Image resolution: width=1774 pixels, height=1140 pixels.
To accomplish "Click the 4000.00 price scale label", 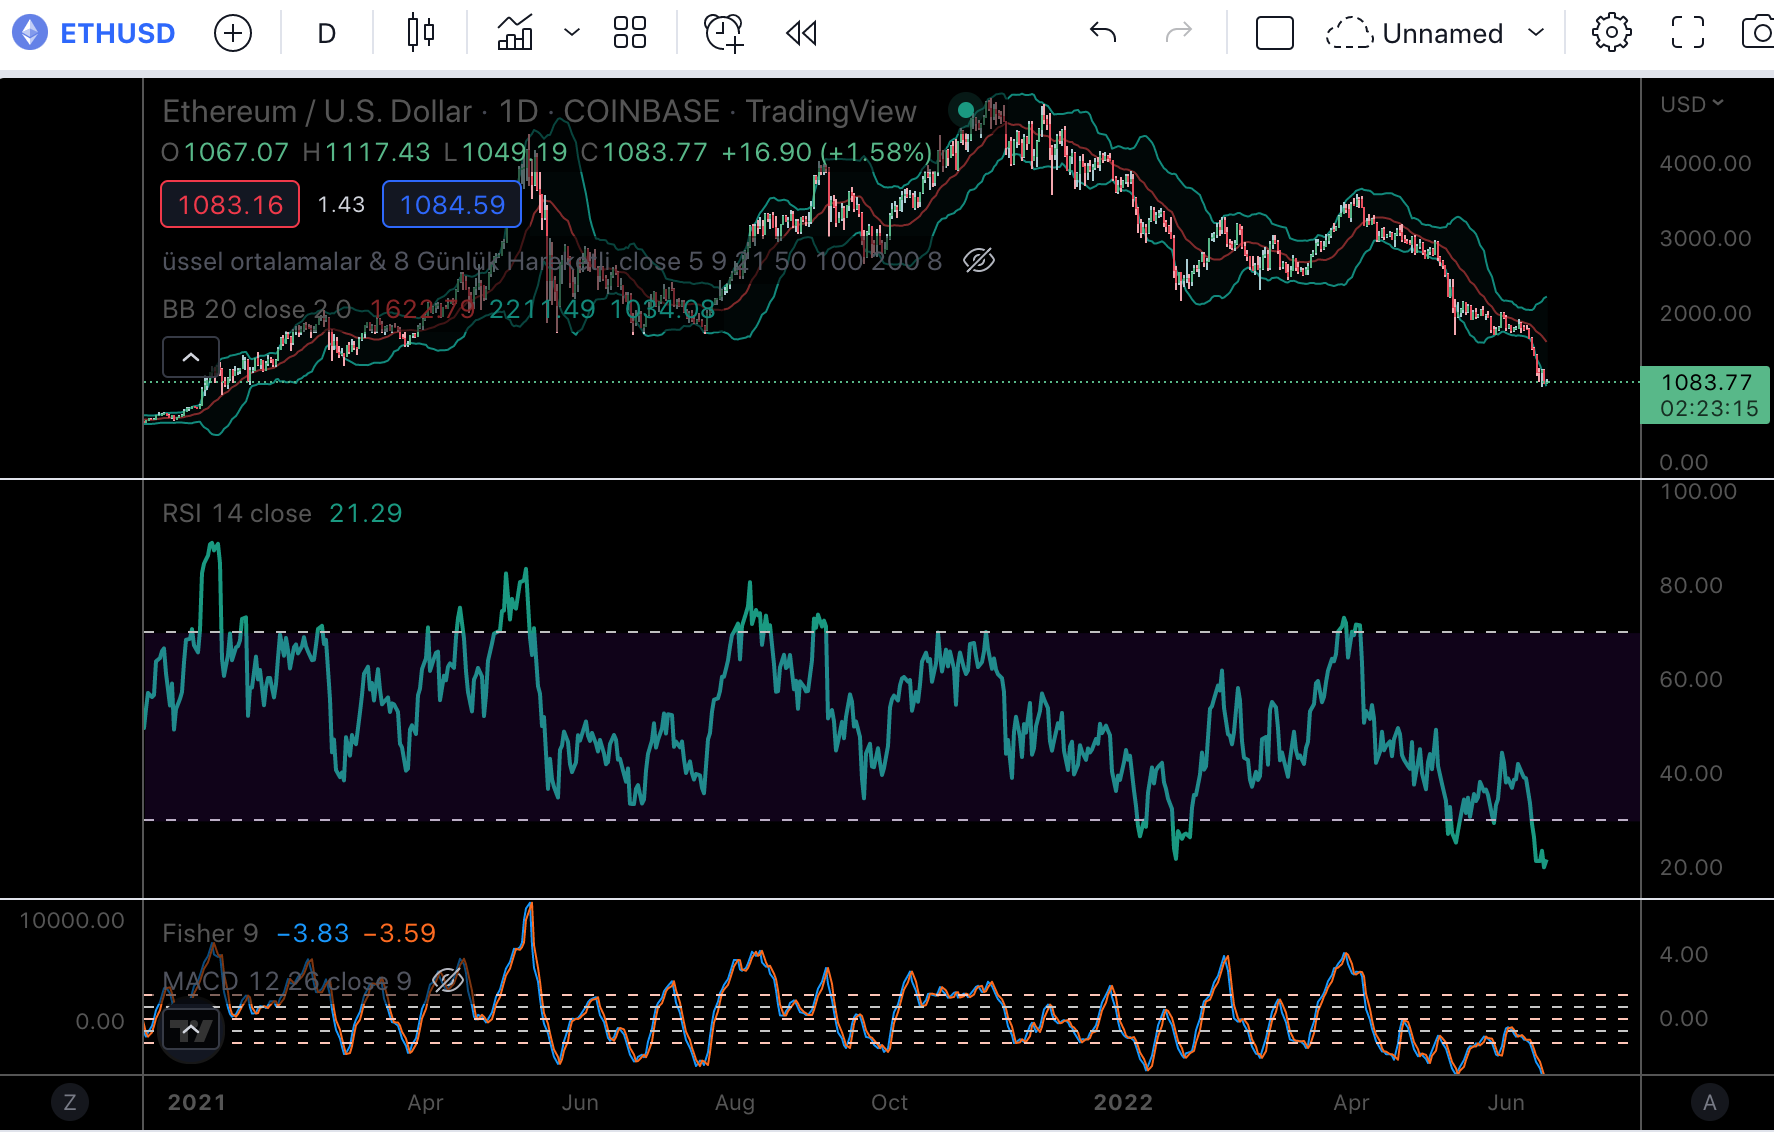I will pos(1705,163).
